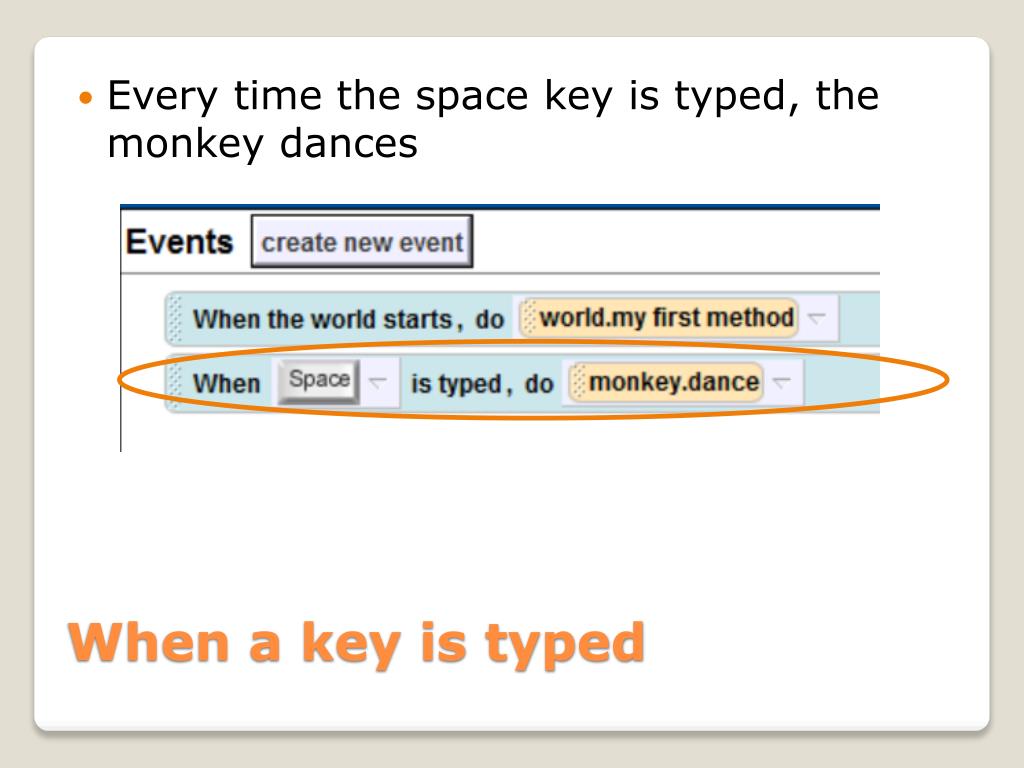Open the world.my first method dropdown arrow
1024x768 pixels.
[x=816, y=317]
